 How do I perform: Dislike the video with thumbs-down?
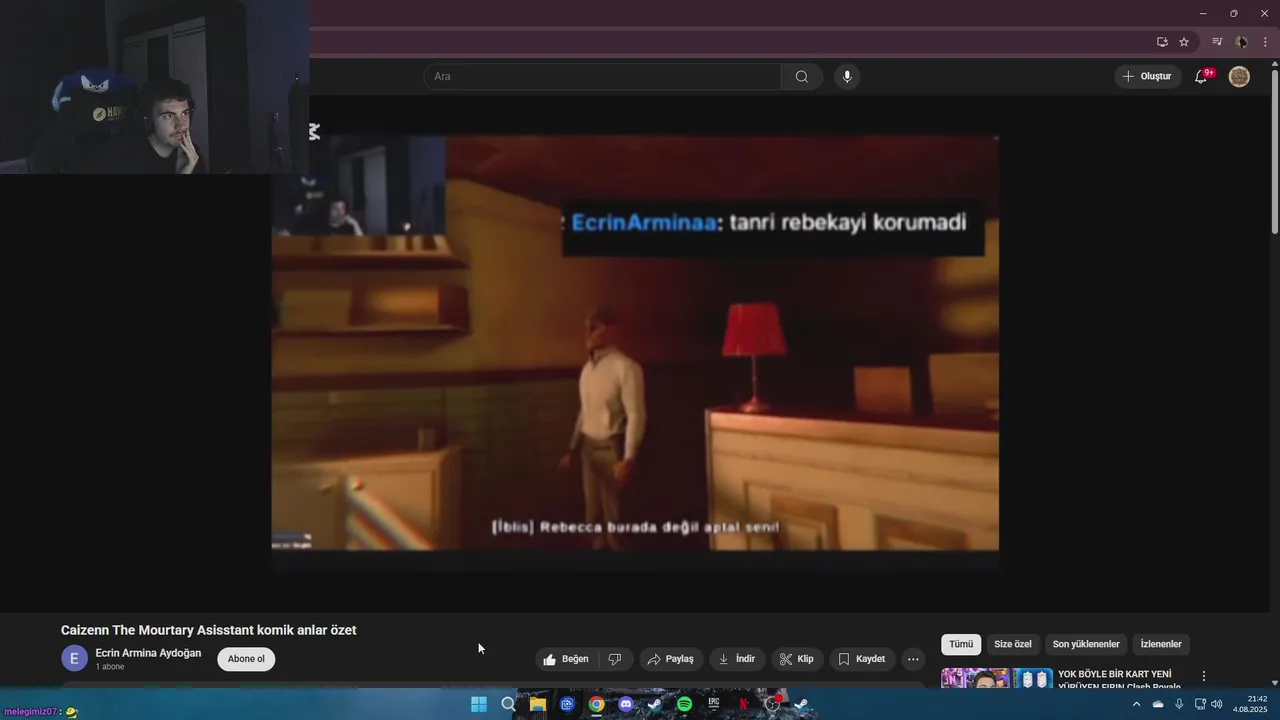coord(615,659)
